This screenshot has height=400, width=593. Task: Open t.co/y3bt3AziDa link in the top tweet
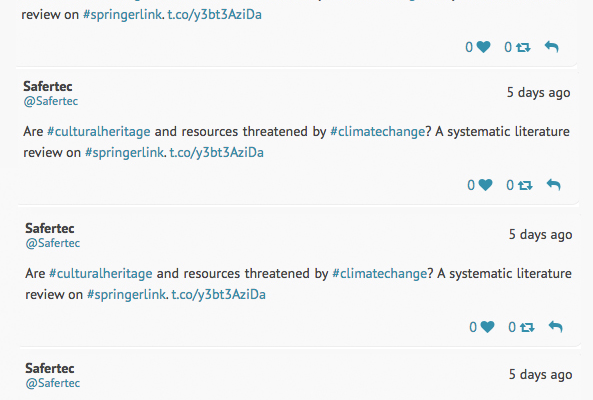(x=214, y=15)
